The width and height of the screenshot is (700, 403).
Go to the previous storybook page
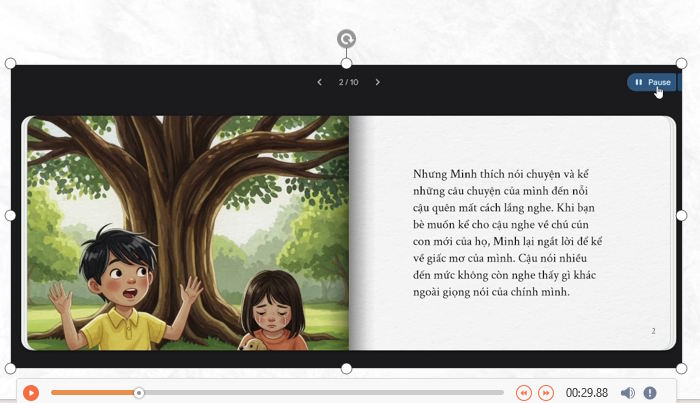point(320,82)
